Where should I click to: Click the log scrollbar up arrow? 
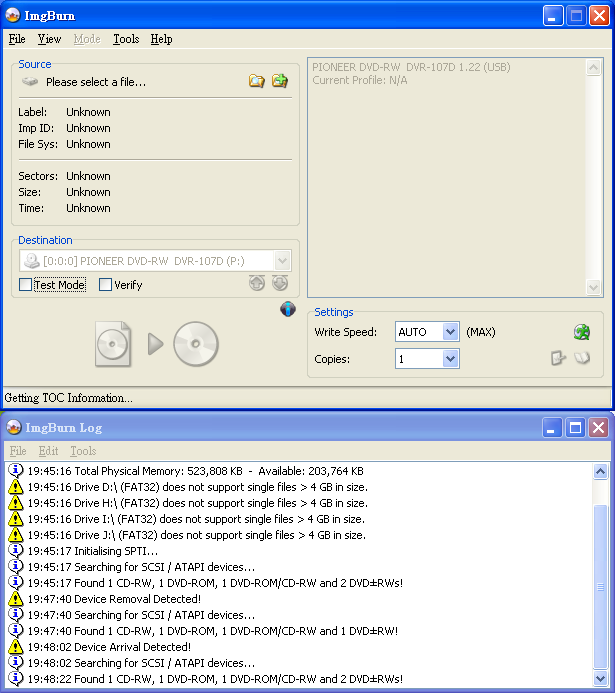tap(600, 472)
